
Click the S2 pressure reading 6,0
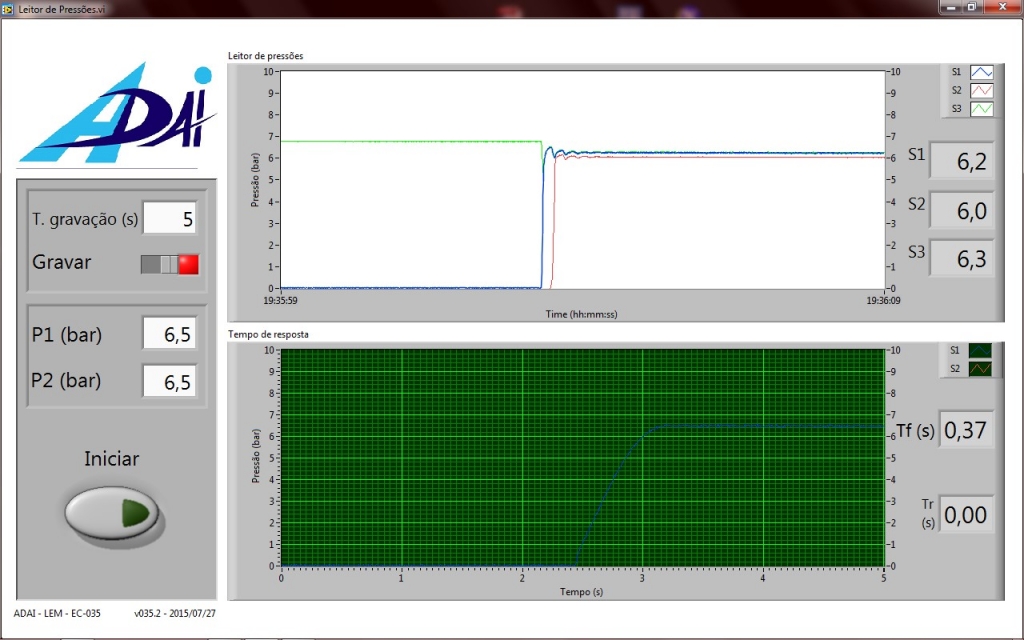961,210
